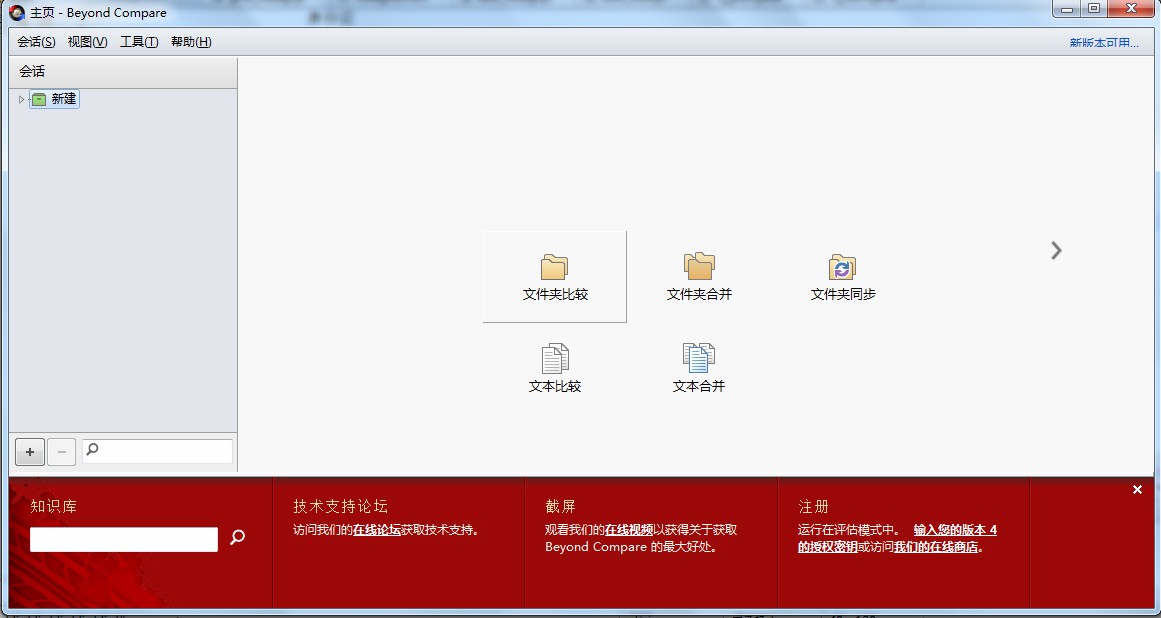Click the 技术支持论坛 heading
This screenshot has width=1161, height=618.
[341, 507]
